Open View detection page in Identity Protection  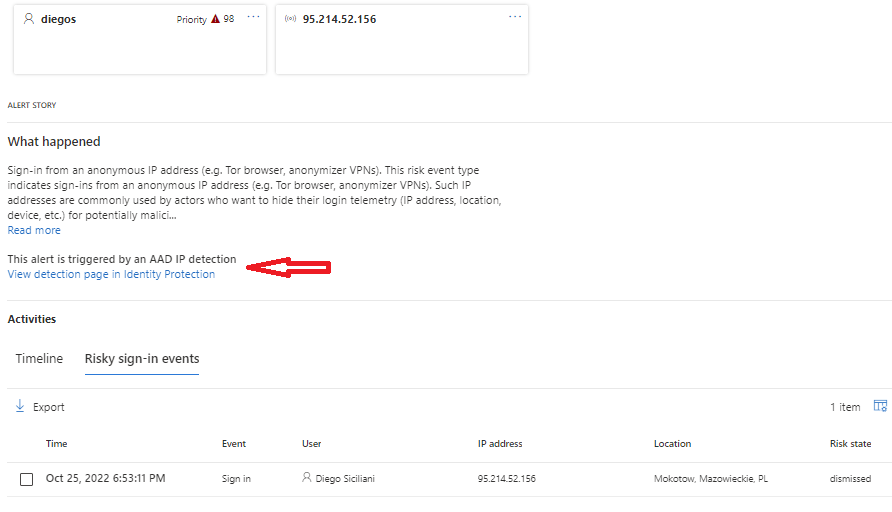click(x=111, y=274)
